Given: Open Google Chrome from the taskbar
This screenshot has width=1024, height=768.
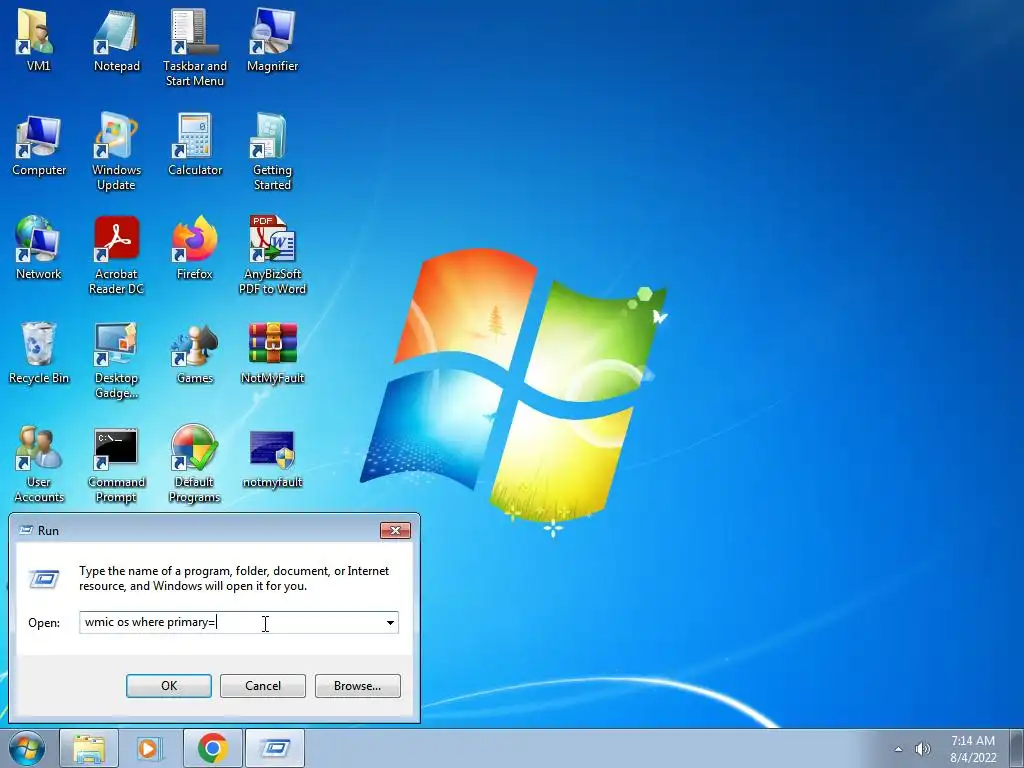Looking at the screenshot, I should [212, 748].
